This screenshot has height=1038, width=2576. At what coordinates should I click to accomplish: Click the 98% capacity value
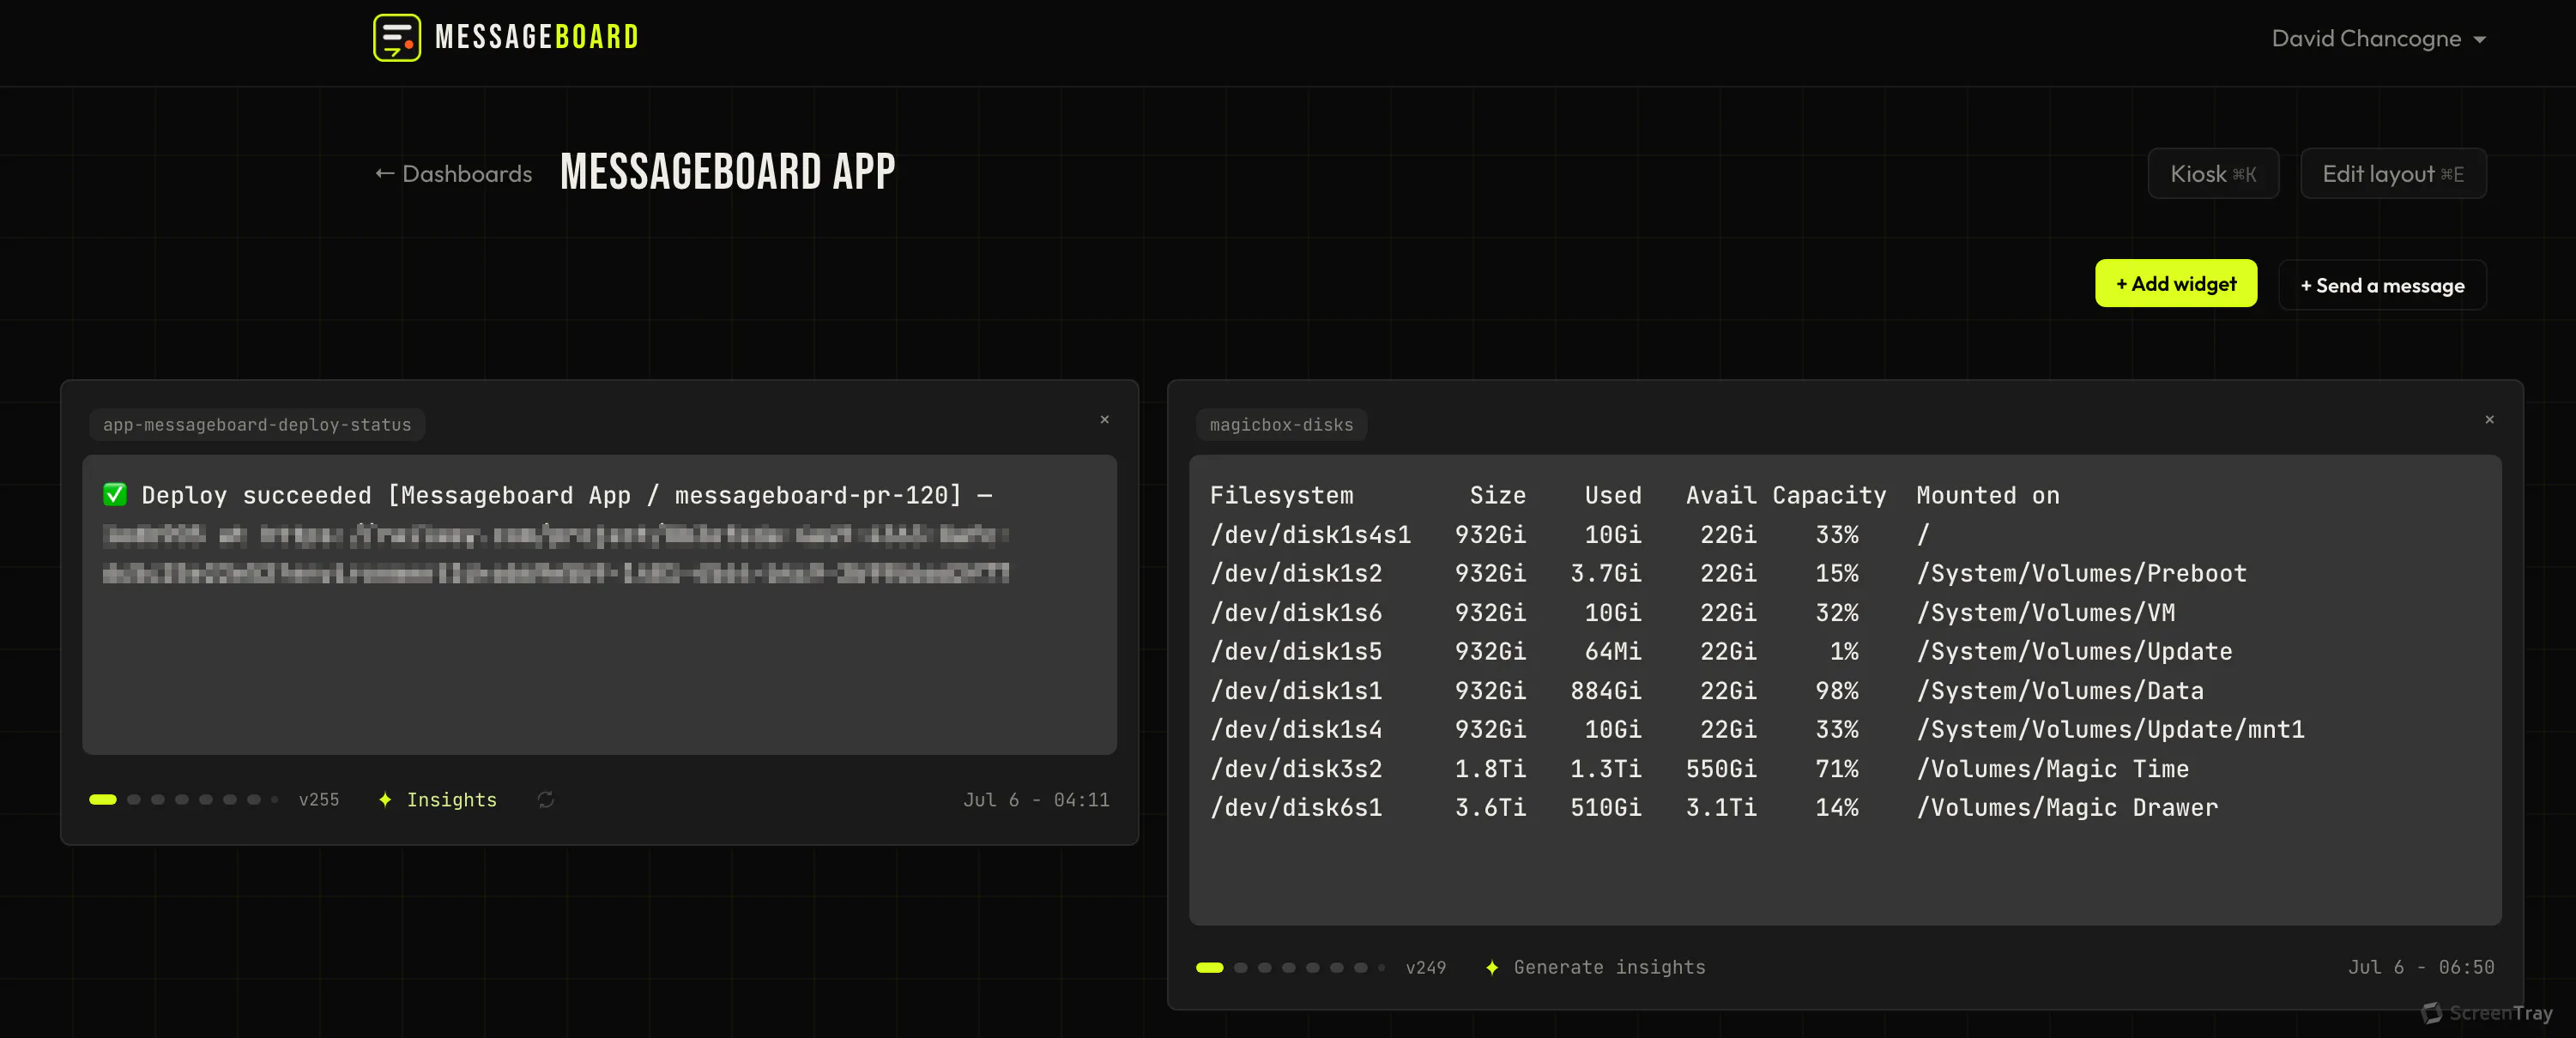1837,691
